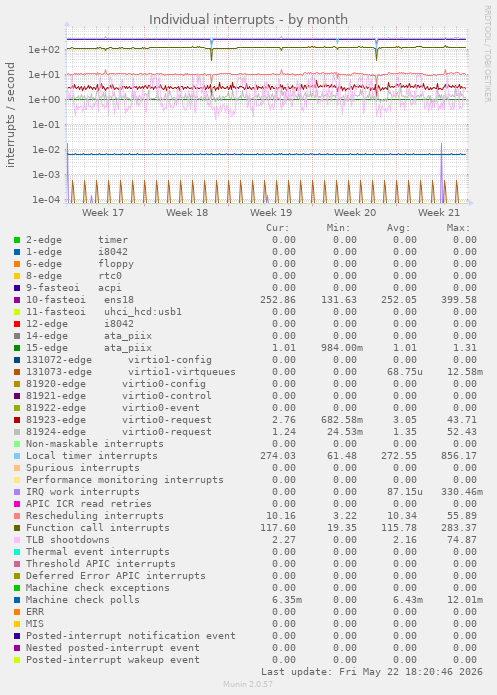Click the Local timer interrupts color swatch
497x695 pixels.
(17, 456)
